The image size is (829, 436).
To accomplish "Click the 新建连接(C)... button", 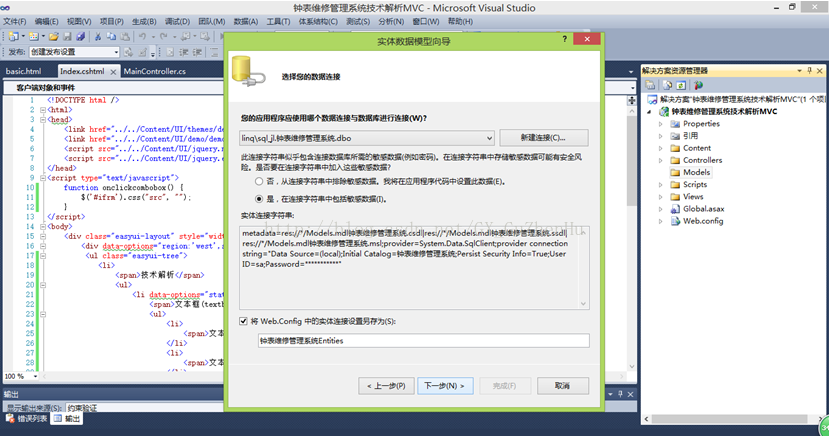I will (544, 138).
